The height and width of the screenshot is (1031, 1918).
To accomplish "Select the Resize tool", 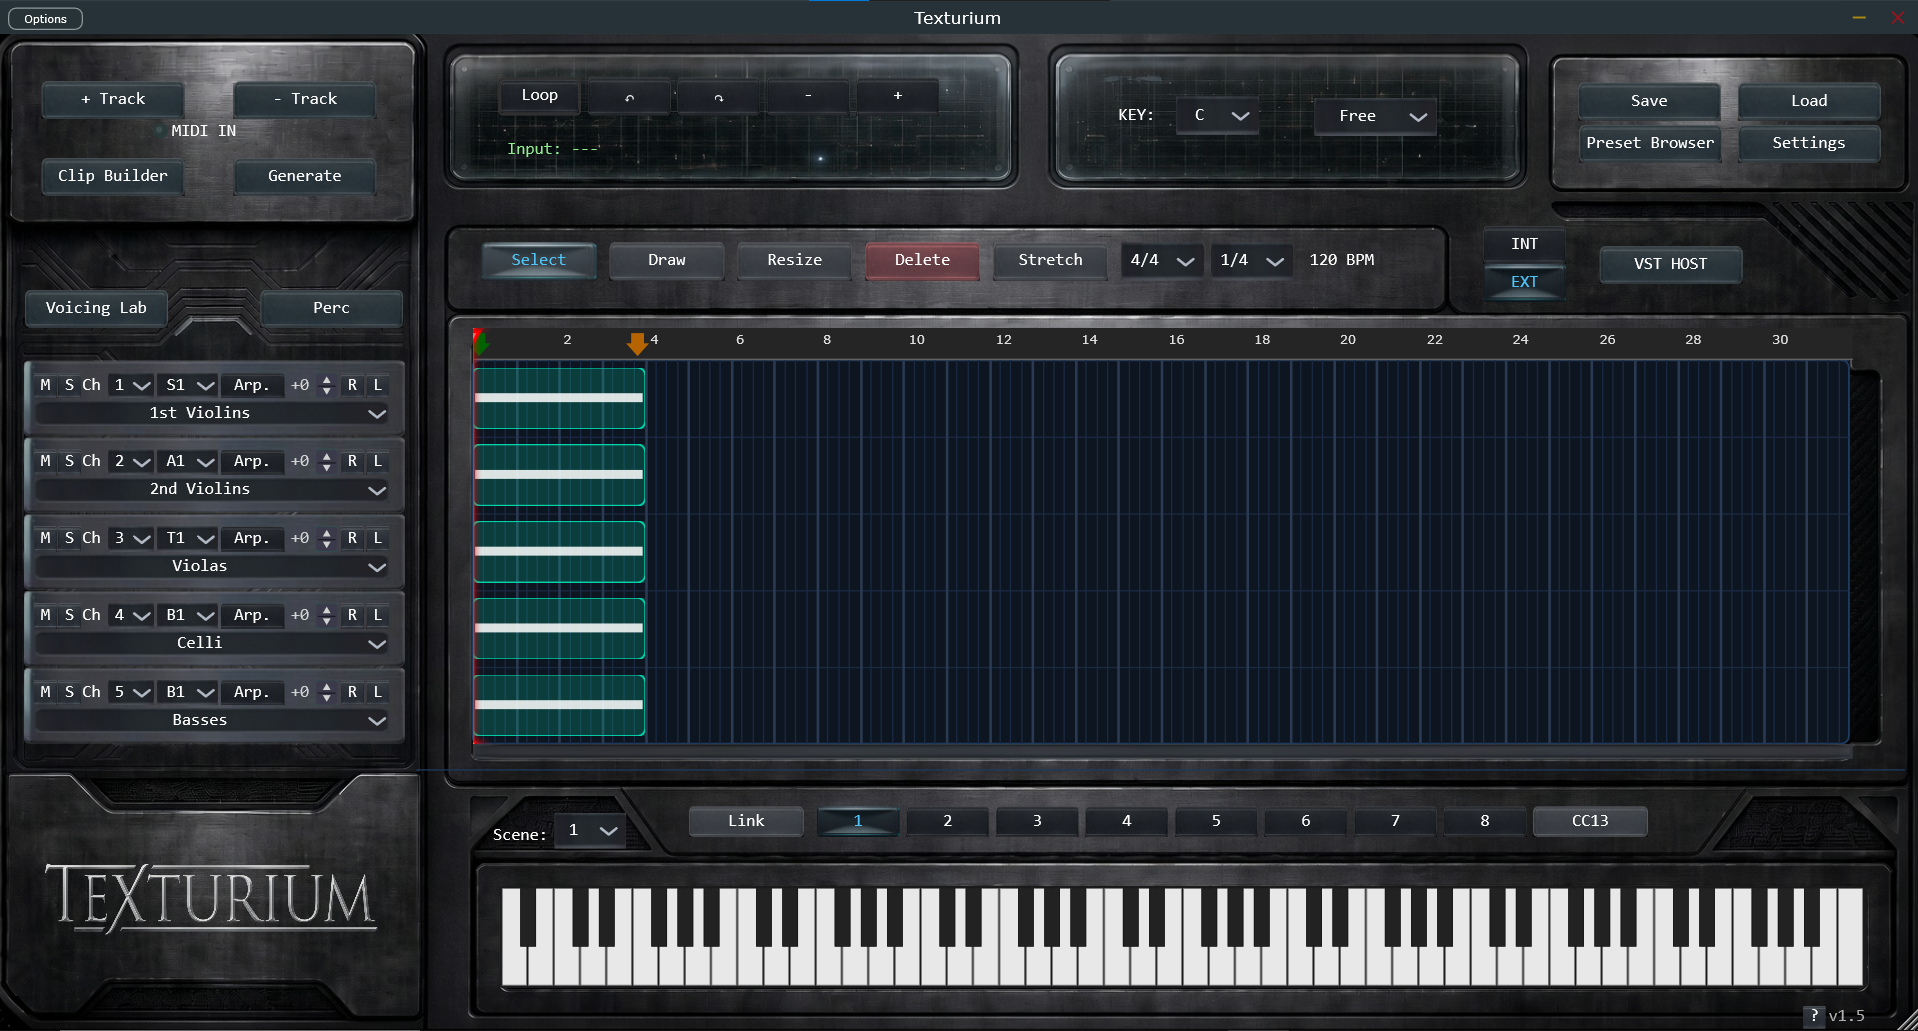I will tap(795, 261).
